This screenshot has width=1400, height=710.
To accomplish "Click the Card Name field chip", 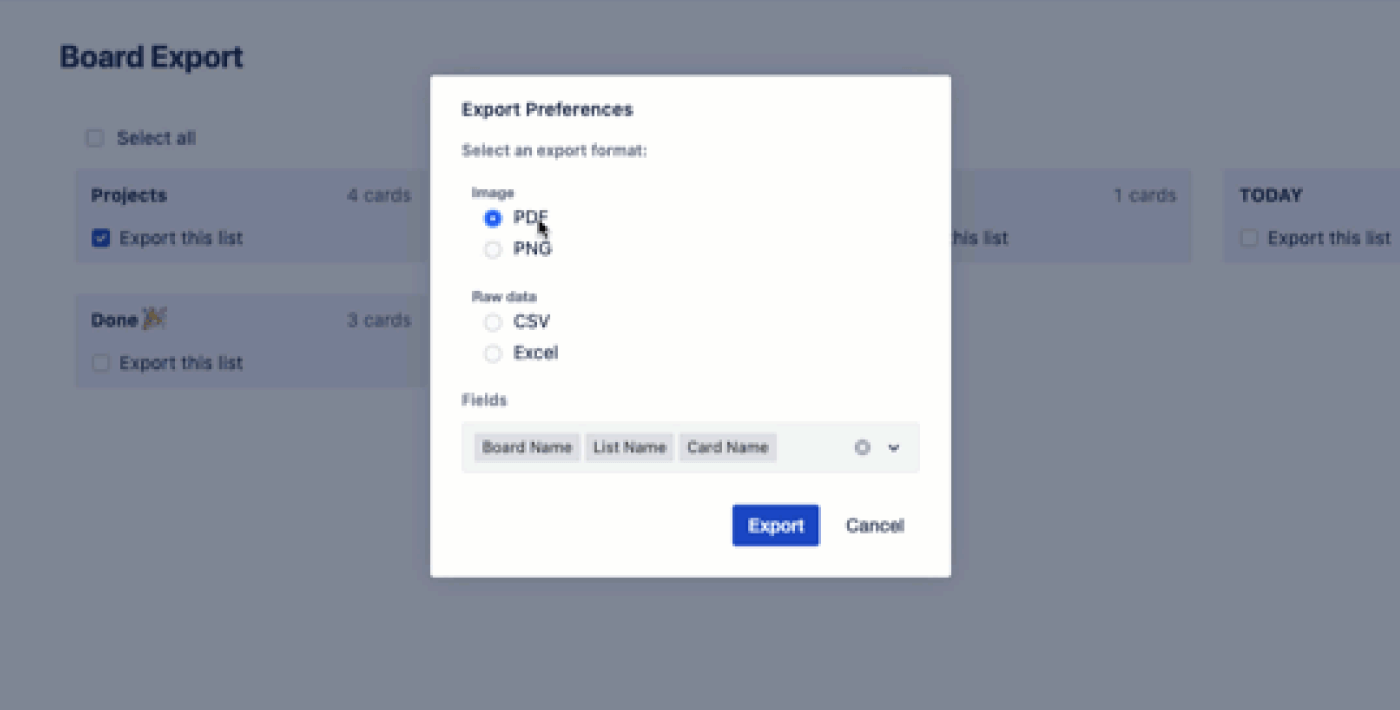I will click(727, 447).
